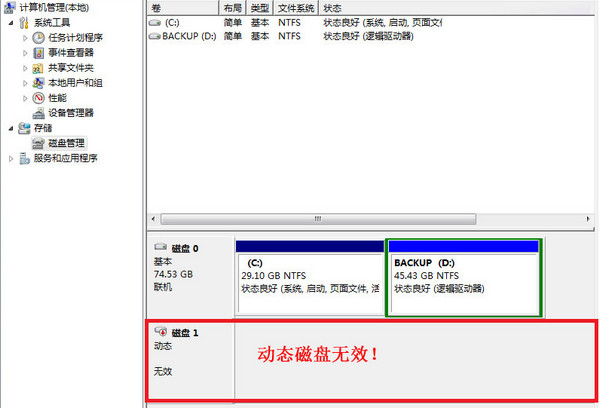The image size is (600, 408).
Task: Select the BACKUP (D:) 45.43 GB partition block
Action: click(x=464, y=278)
